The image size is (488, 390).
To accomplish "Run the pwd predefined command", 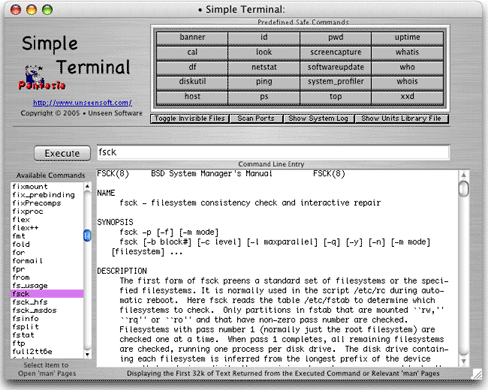I will tap(335, 38).
